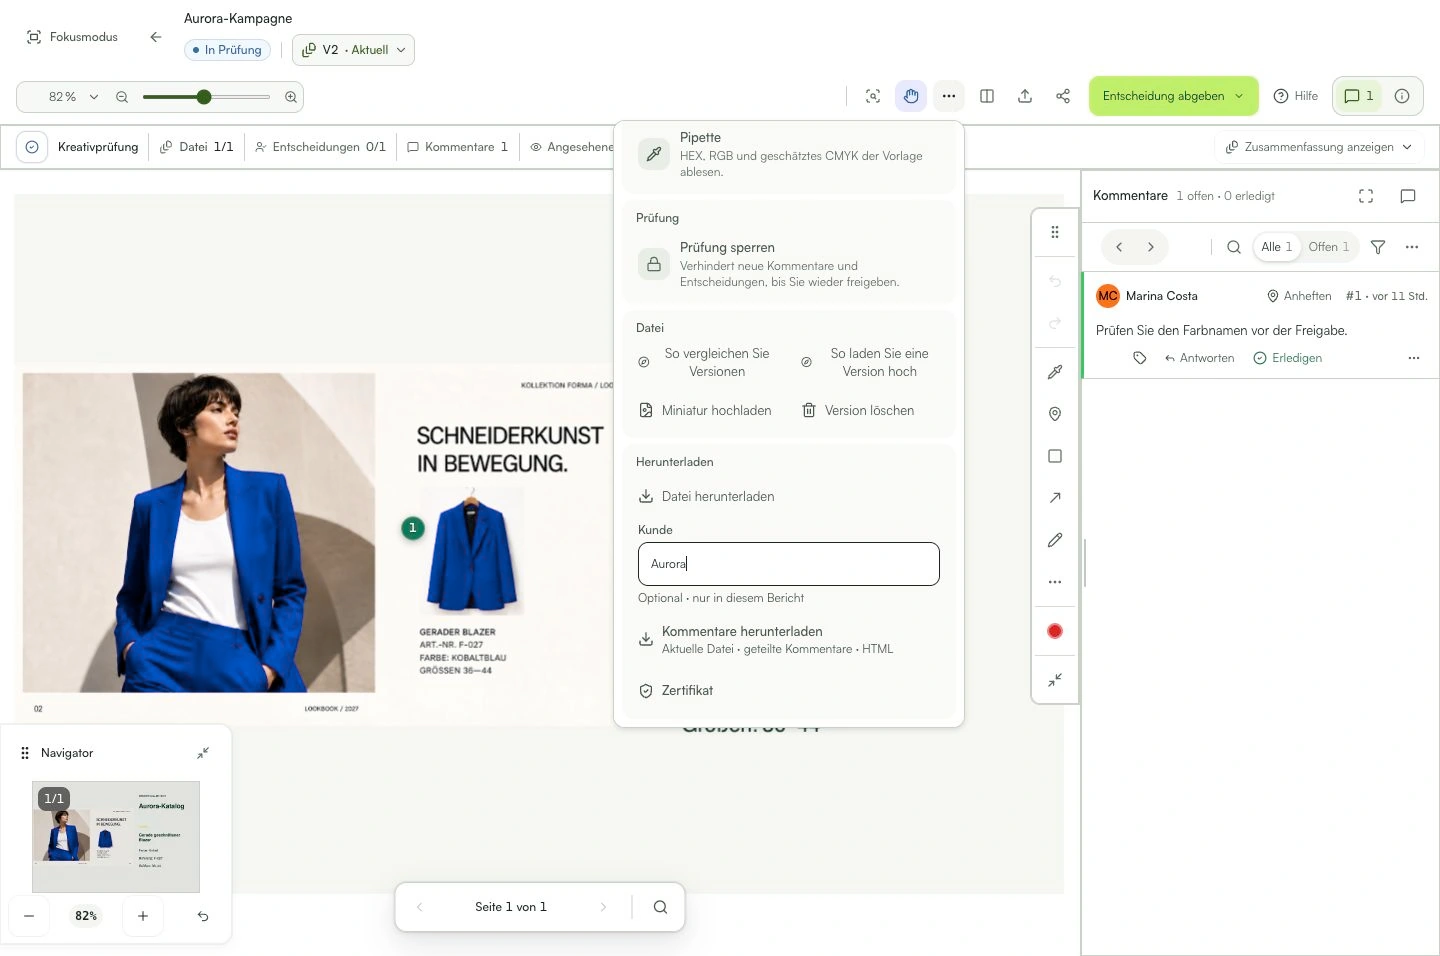
Task: Click Version löschen
Action: tap(858, 410)
